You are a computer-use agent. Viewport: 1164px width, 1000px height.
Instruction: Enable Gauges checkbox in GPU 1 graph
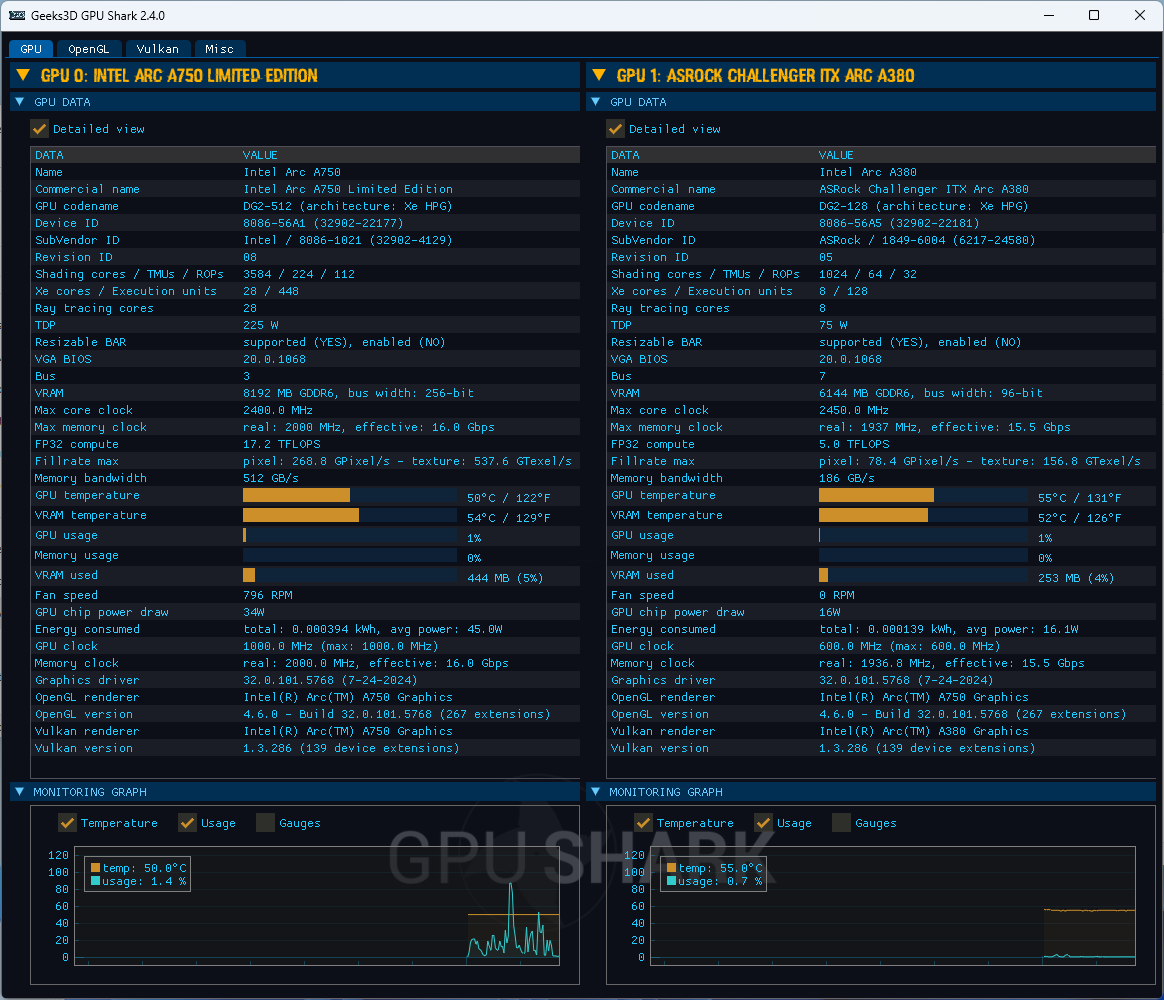point(842,823)
